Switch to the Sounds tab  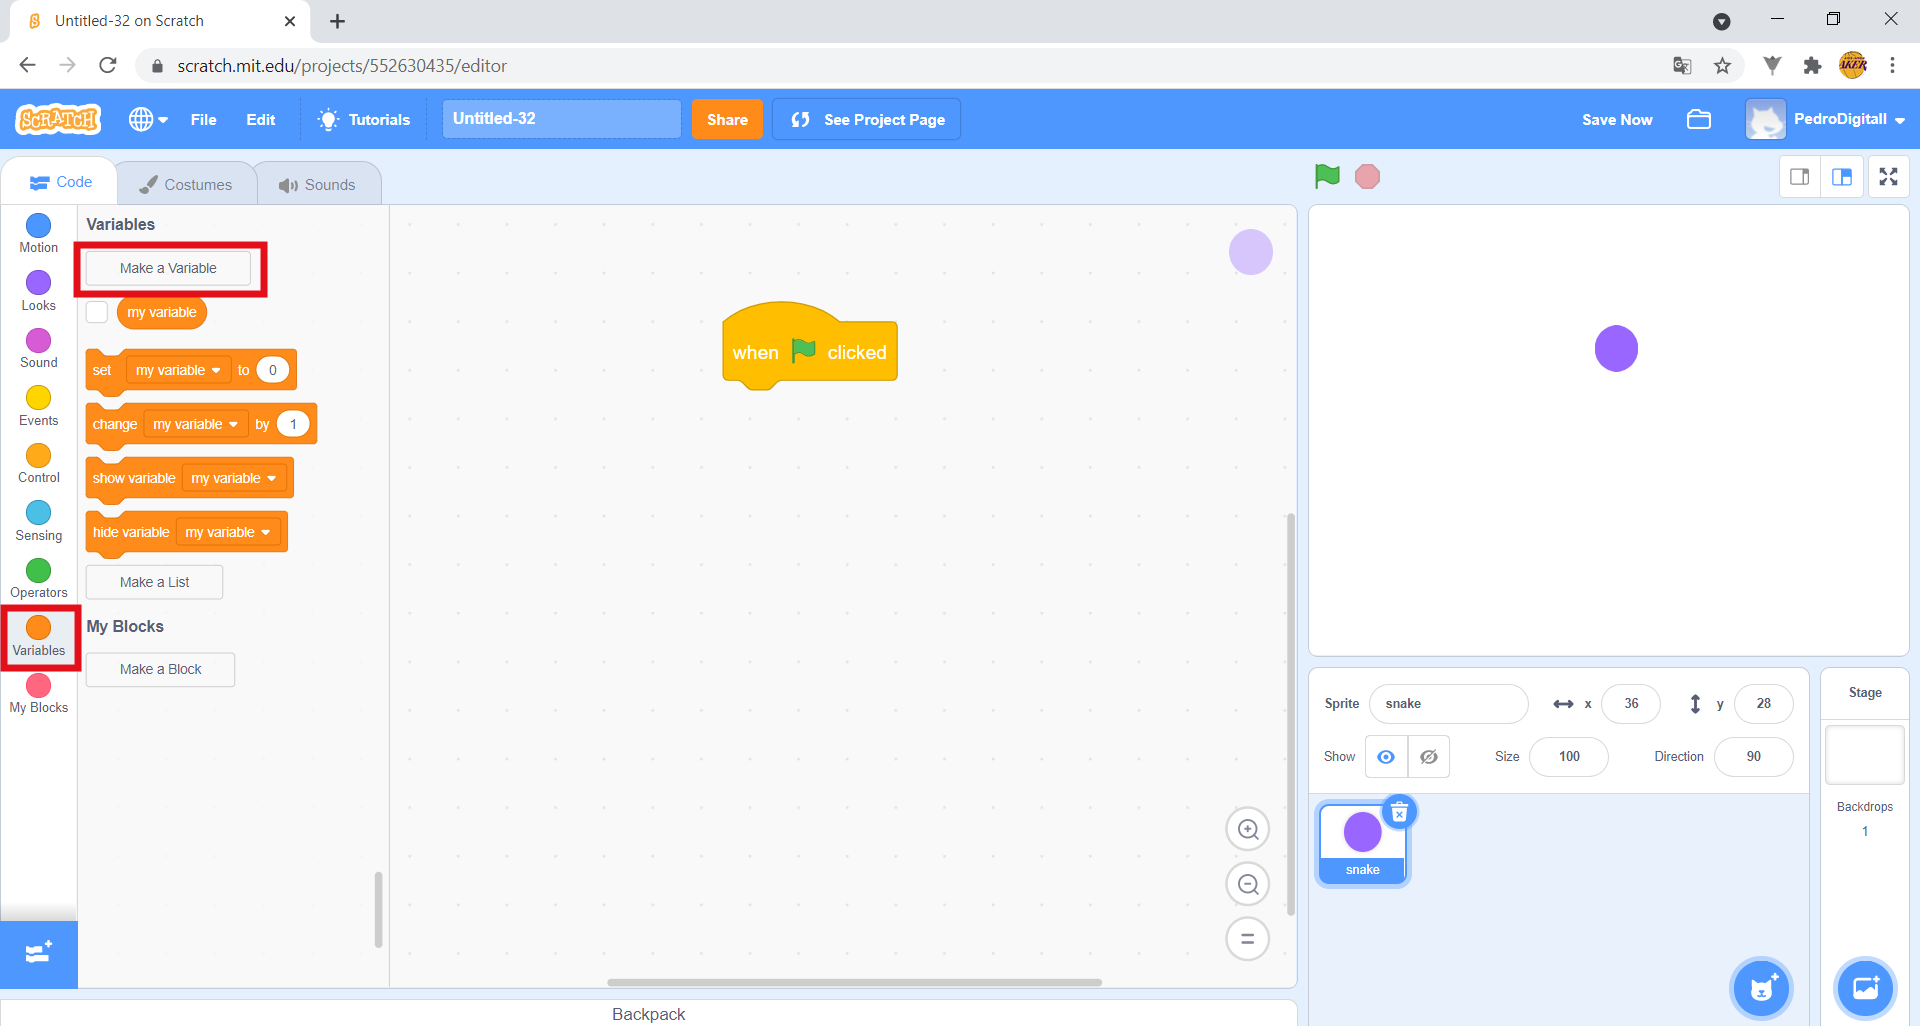click(318, 184)
